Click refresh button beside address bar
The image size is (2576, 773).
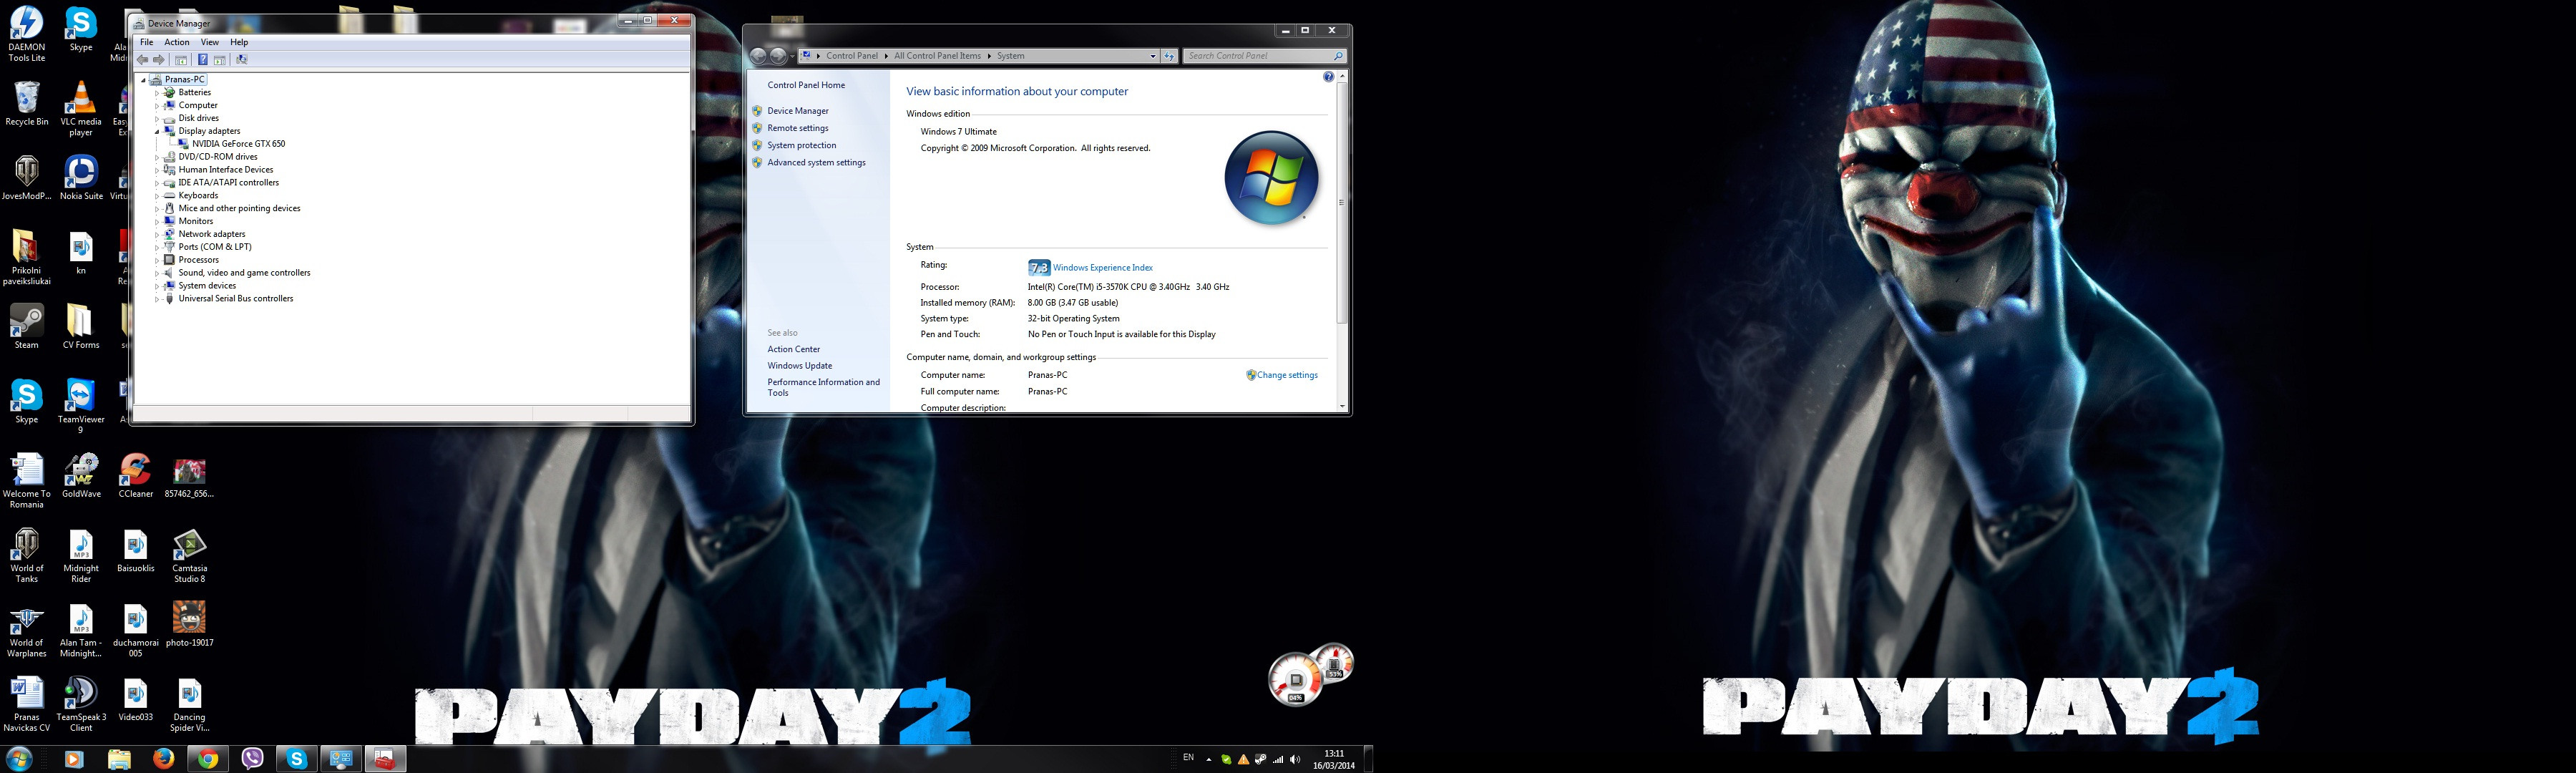[x=1169, y=56]
